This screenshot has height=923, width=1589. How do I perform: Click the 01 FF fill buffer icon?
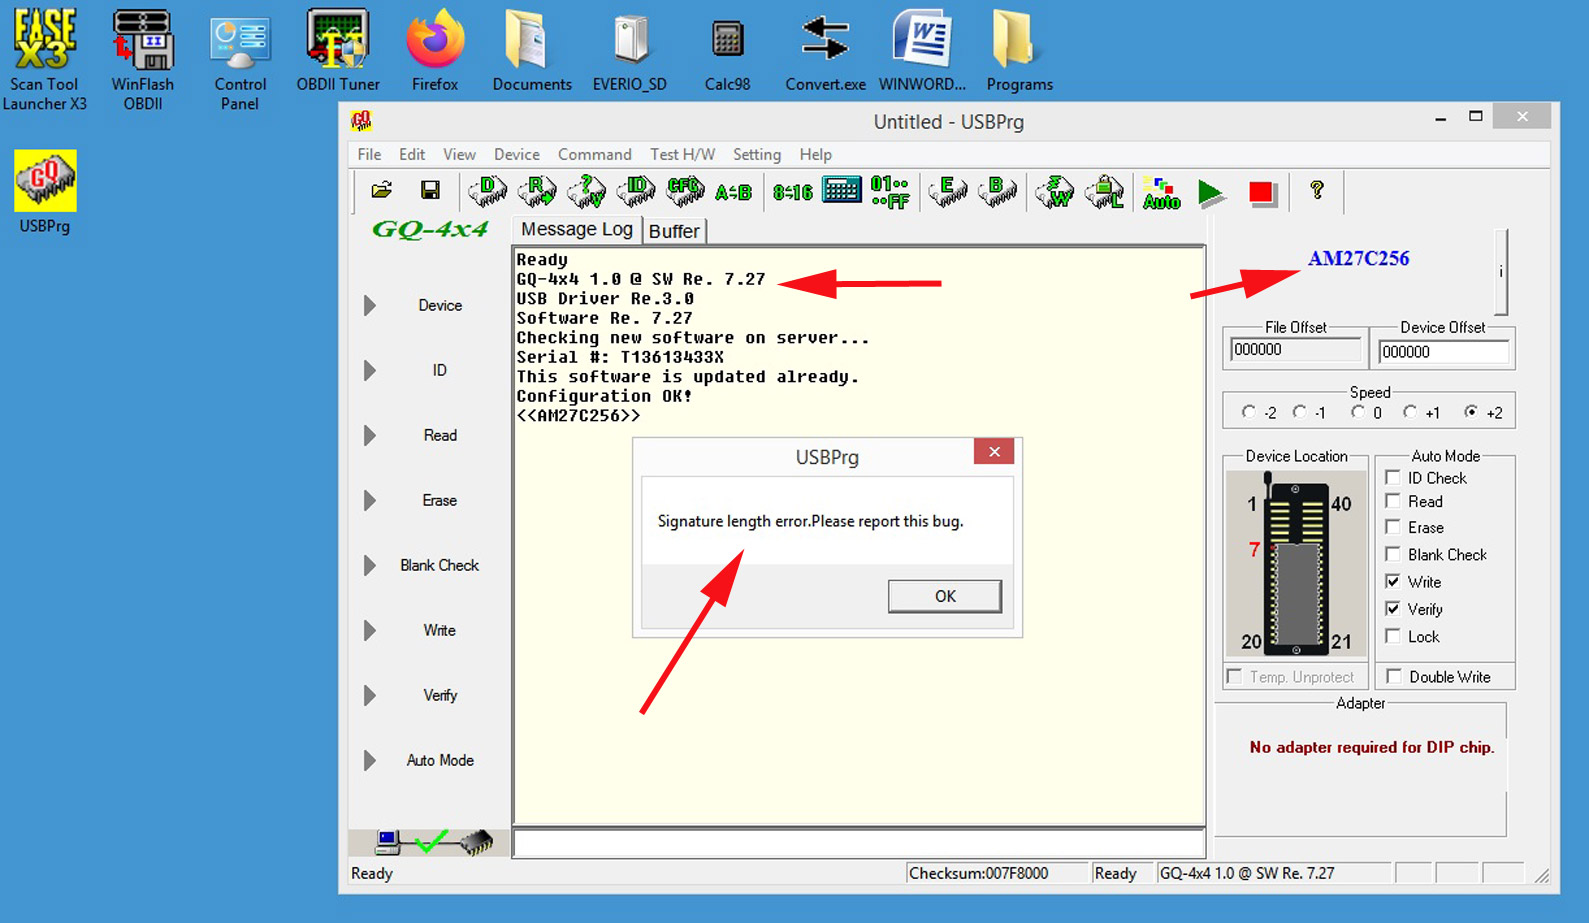tap(890, 191)
